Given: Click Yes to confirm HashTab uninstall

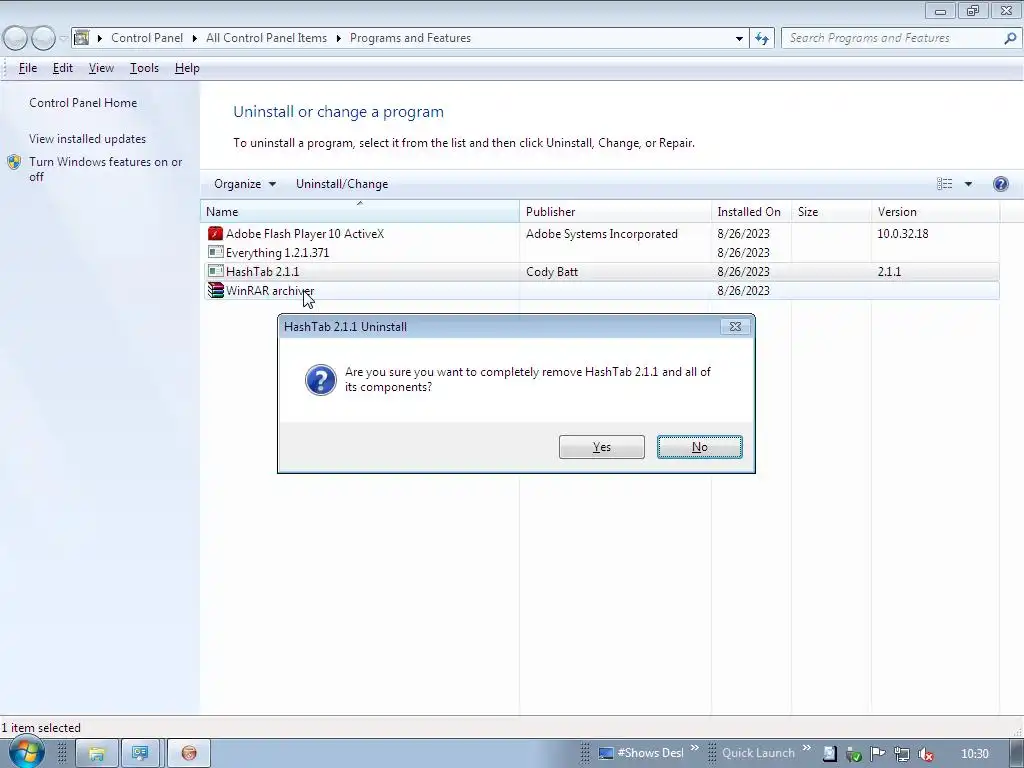Looking at the screenshot, I should point(601,447).
